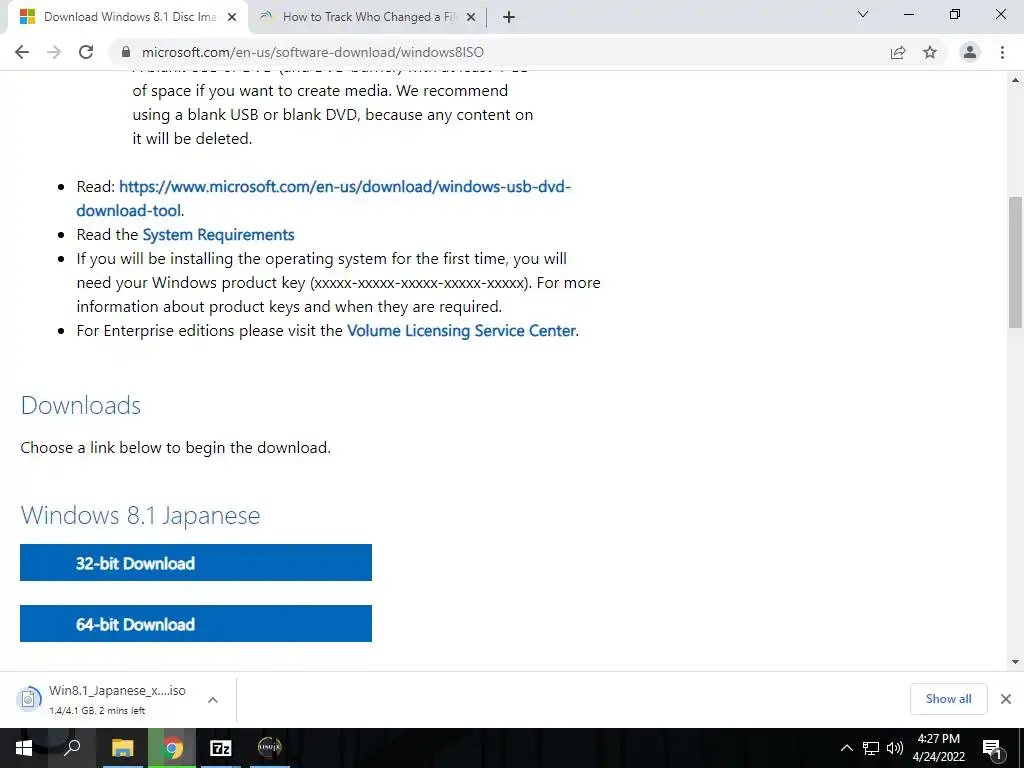Image resolution: width=1024 pixels, height=768 pixels.
Task: Click page scrollbar thumb
Action: pos(1016,261)
